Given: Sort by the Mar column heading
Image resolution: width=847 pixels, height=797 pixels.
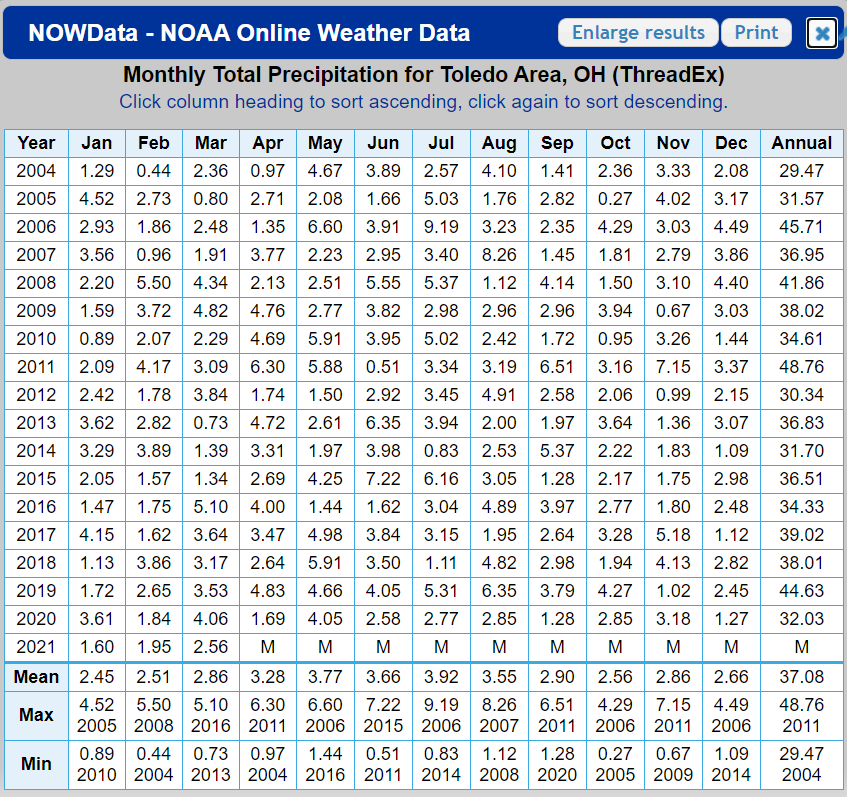Looking at the screenshot, I should (211, 143).
